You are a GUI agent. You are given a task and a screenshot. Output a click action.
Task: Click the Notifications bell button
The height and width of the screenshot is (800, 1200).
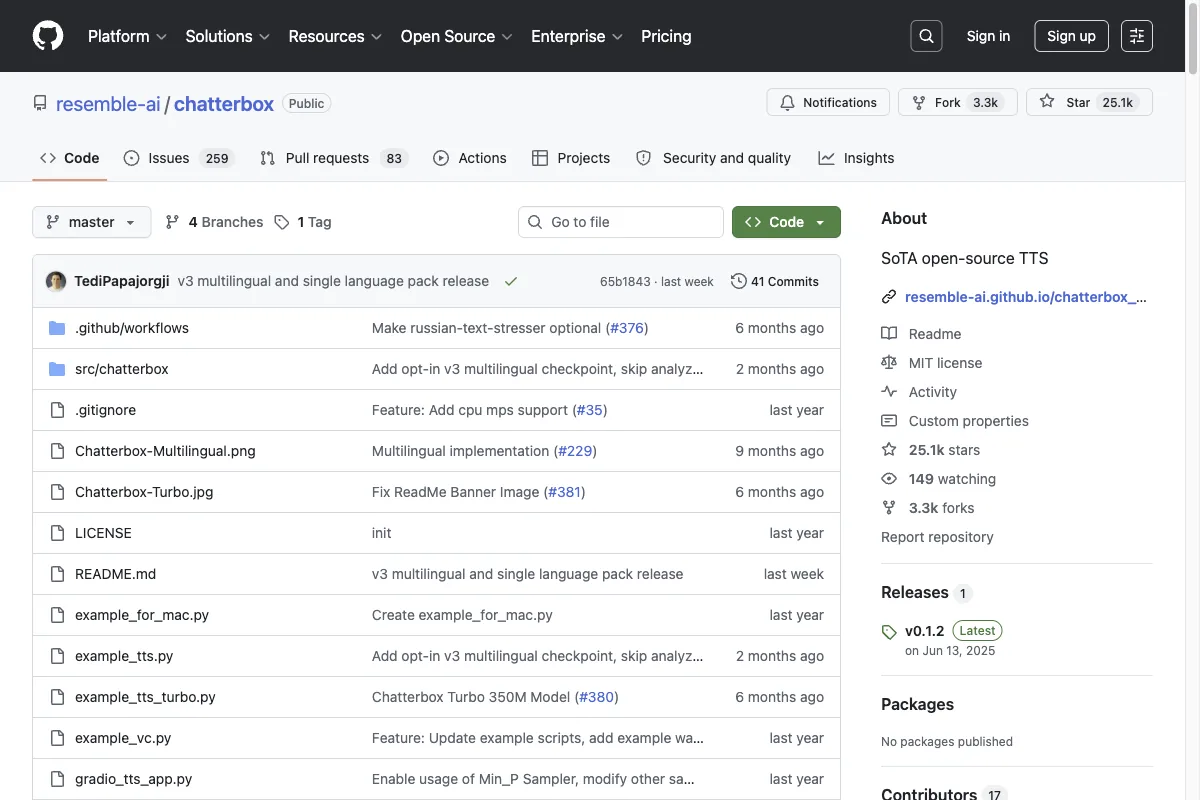(828, 102)
